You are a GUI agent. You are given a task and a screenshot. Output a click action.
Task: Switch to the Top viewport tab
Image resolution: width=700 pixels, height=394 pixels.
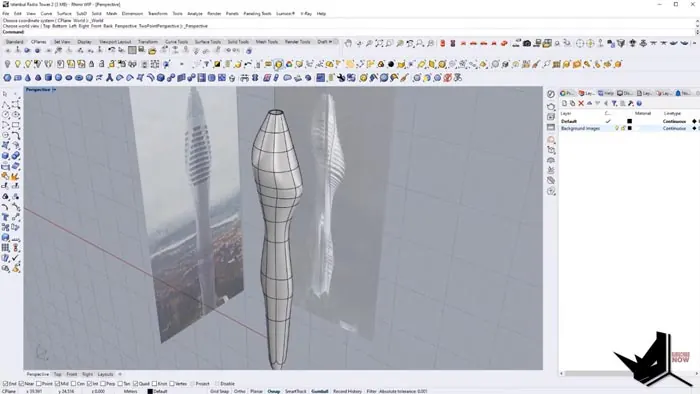58,374
